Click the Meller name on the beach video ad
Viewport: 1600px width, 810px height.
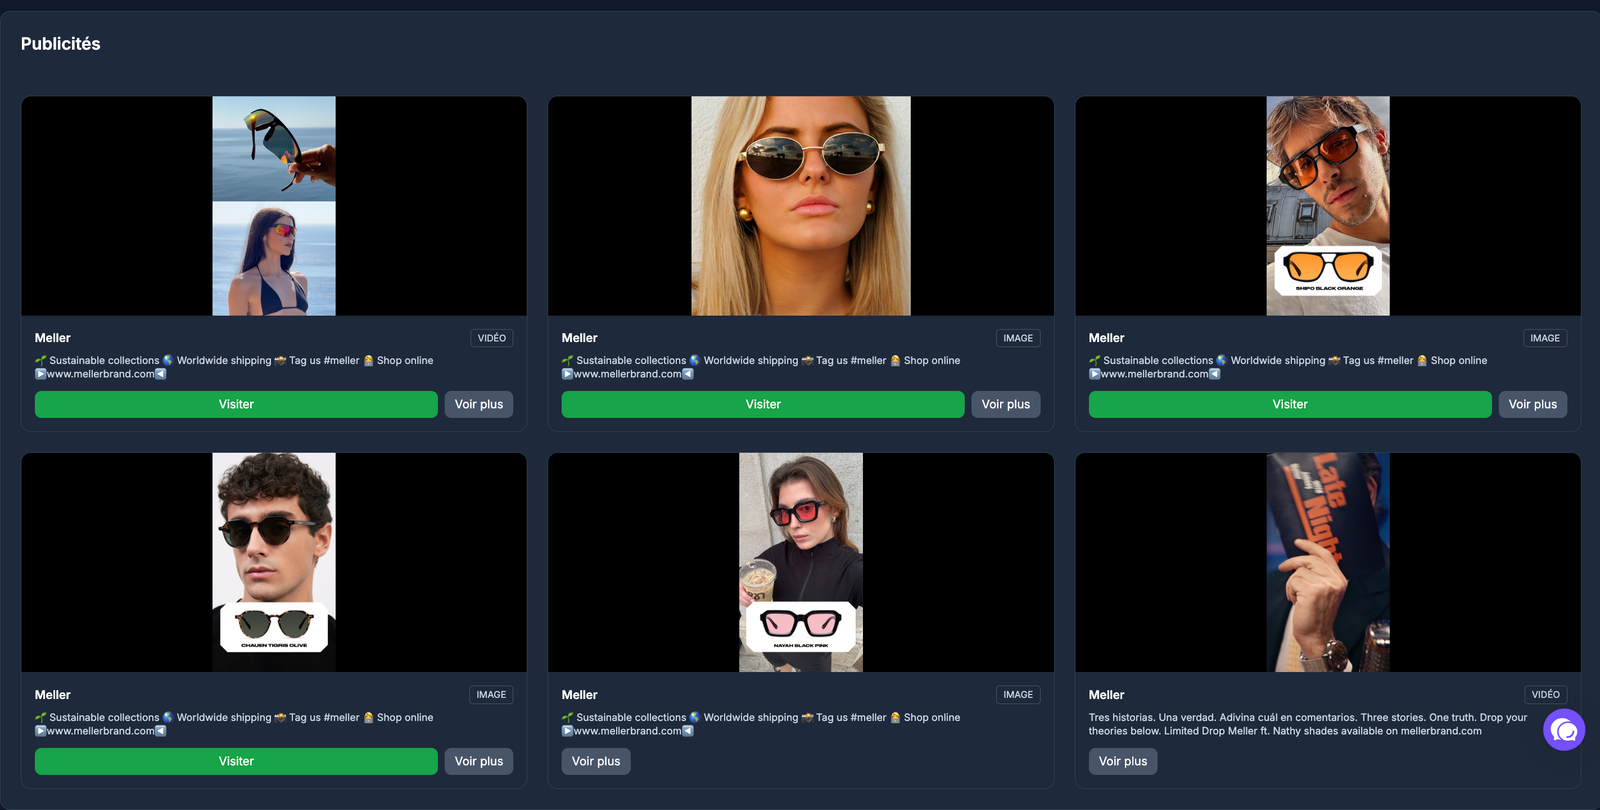53,338
